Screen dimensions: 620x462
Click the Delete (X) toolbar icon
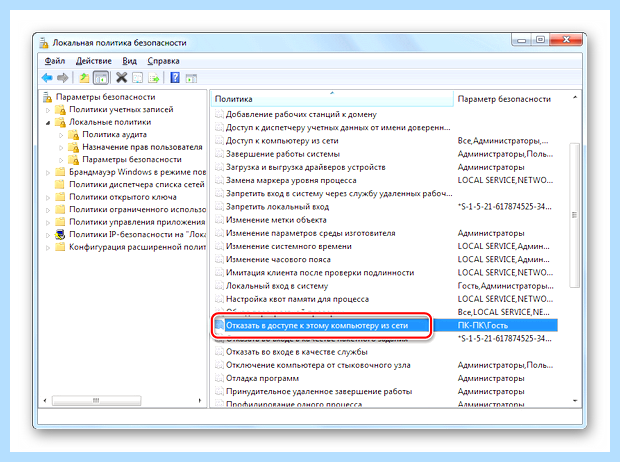121,78
